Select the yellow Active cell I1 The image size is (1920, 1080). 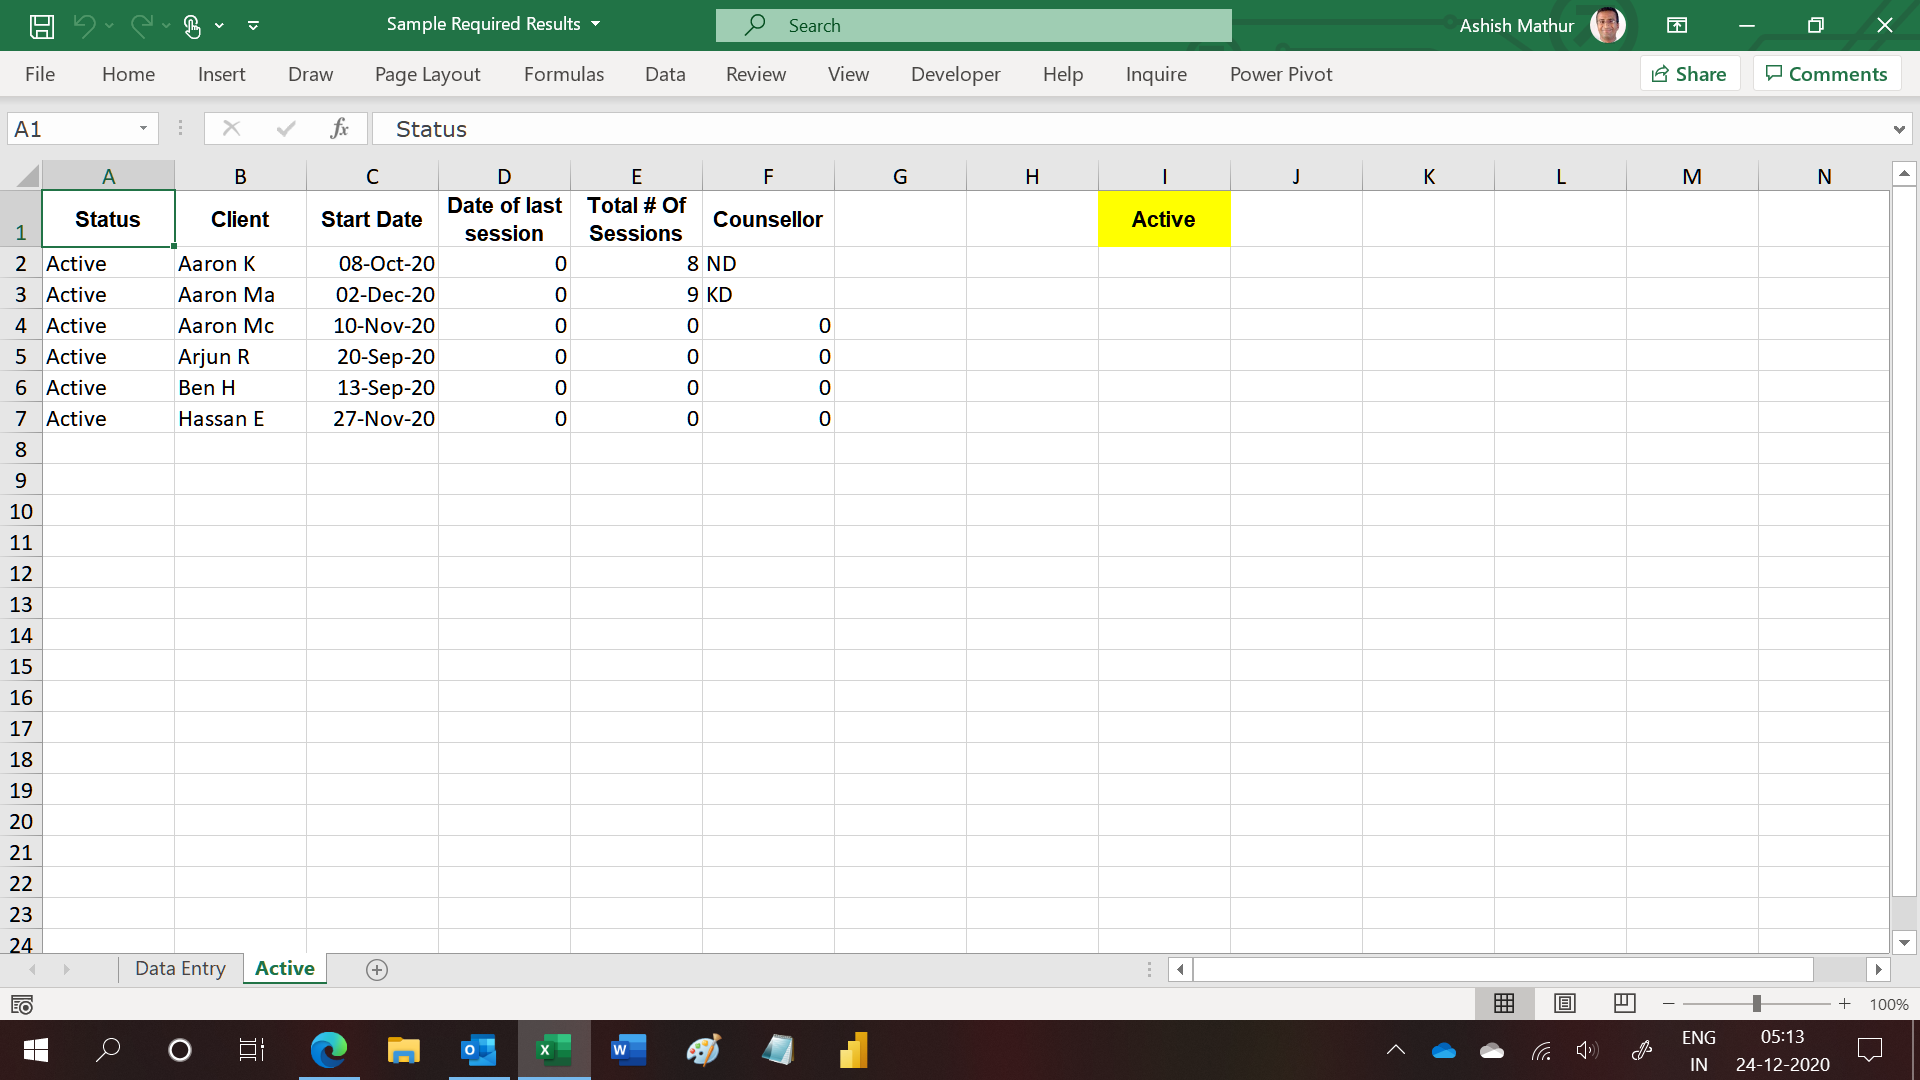coord(1163,219)
